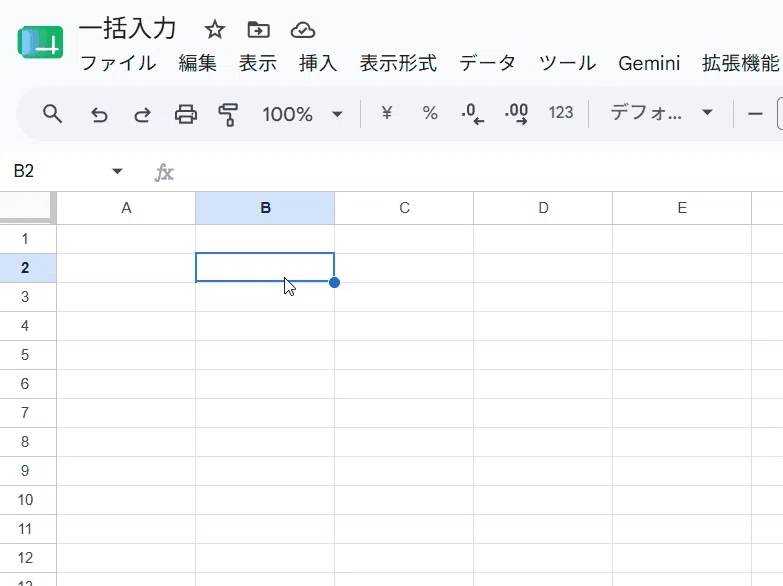Move document using folder icon
The image size is (783, 586).
coord(259,30)
